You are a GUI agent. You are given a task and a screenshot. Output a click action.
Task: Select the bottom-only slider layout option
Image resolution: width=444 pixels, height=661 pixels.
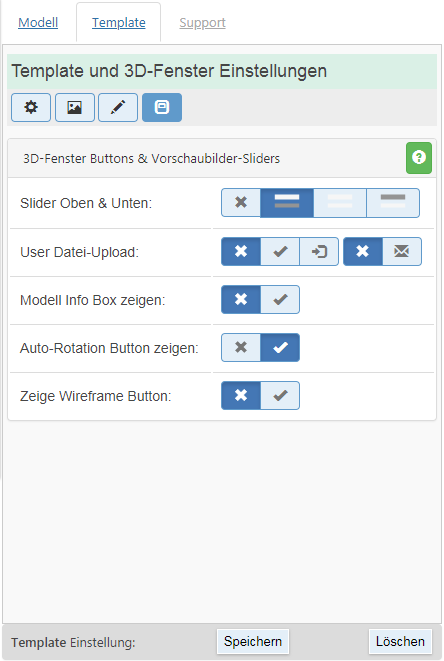[340, 203]
